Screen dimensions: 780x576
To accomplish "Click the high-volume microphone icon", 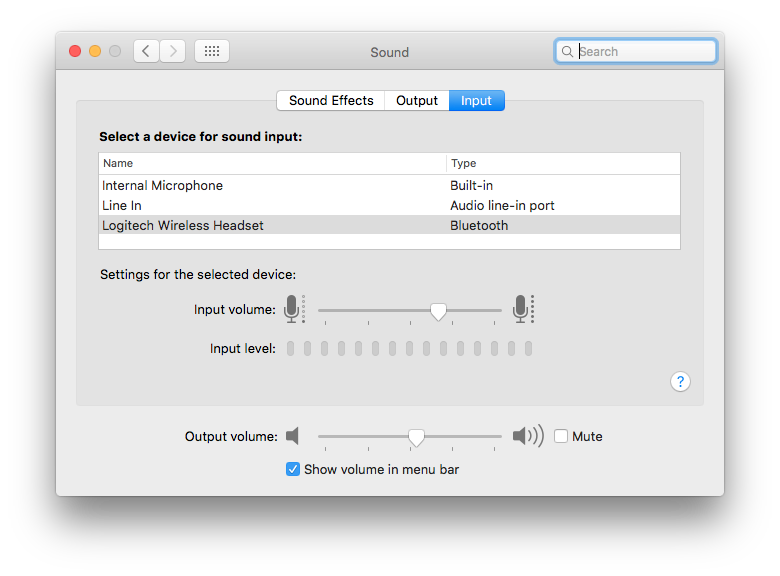I will coord(521,309).
